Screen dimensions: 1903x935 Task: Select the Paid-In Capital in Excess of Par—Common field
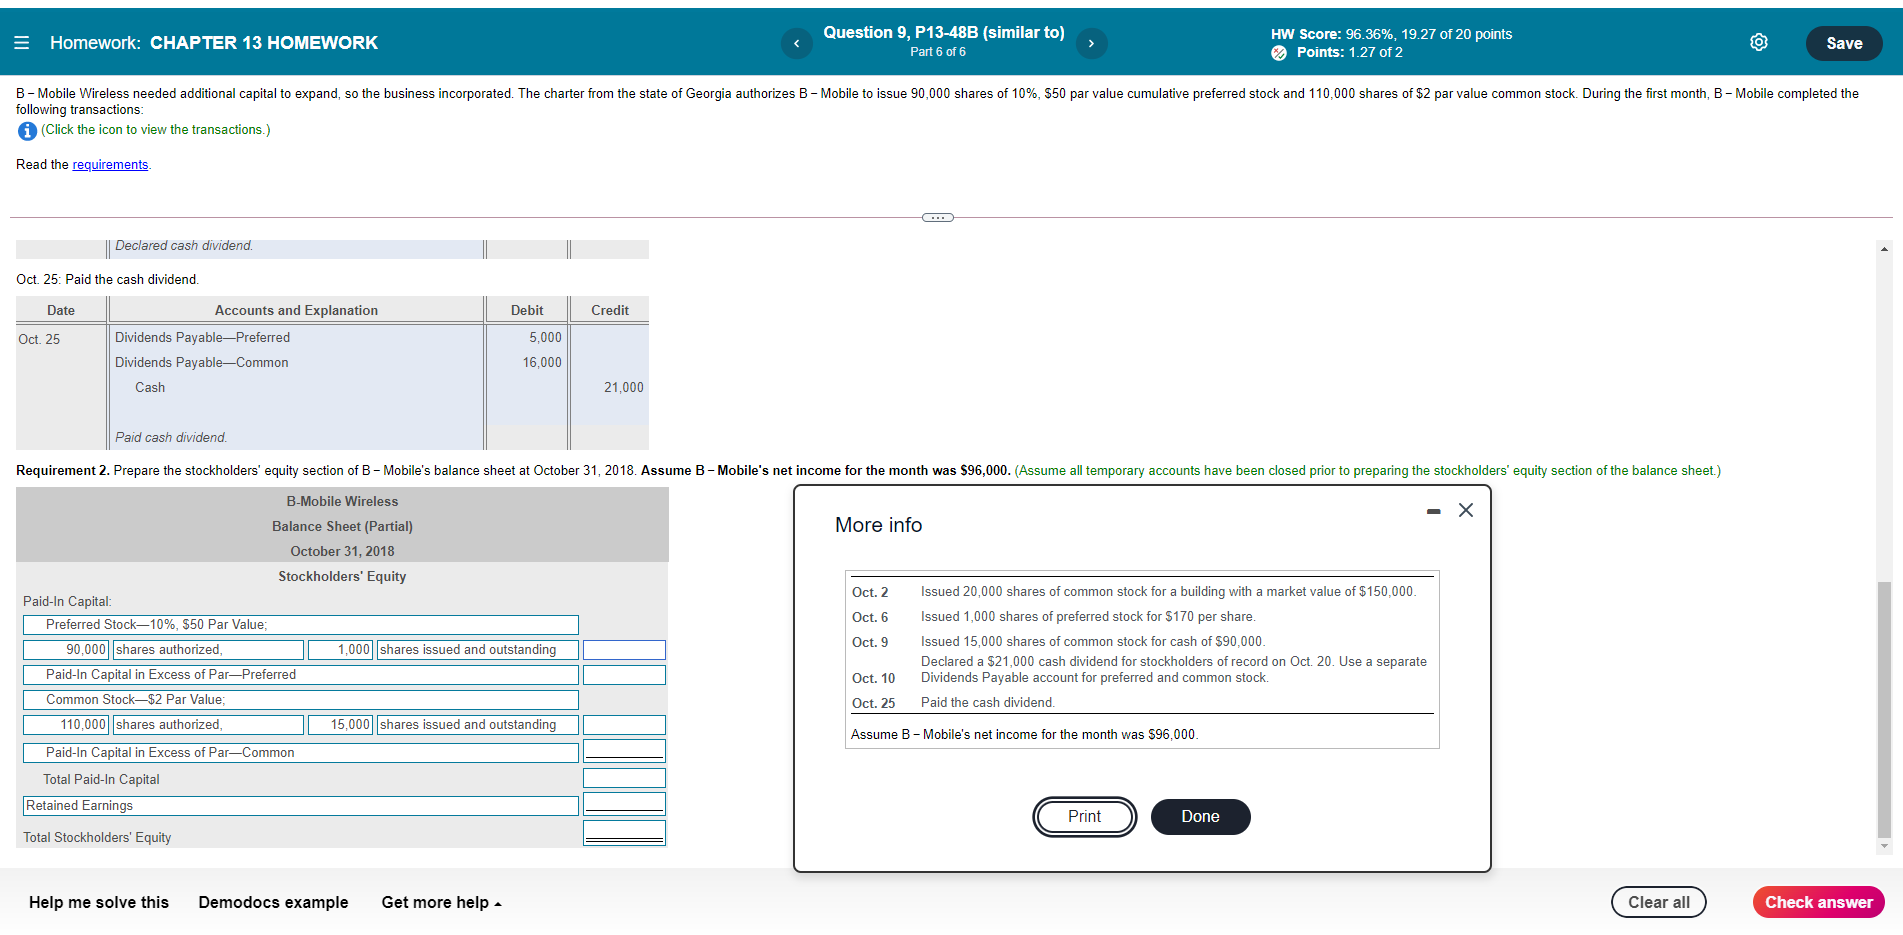coord(301,753)
